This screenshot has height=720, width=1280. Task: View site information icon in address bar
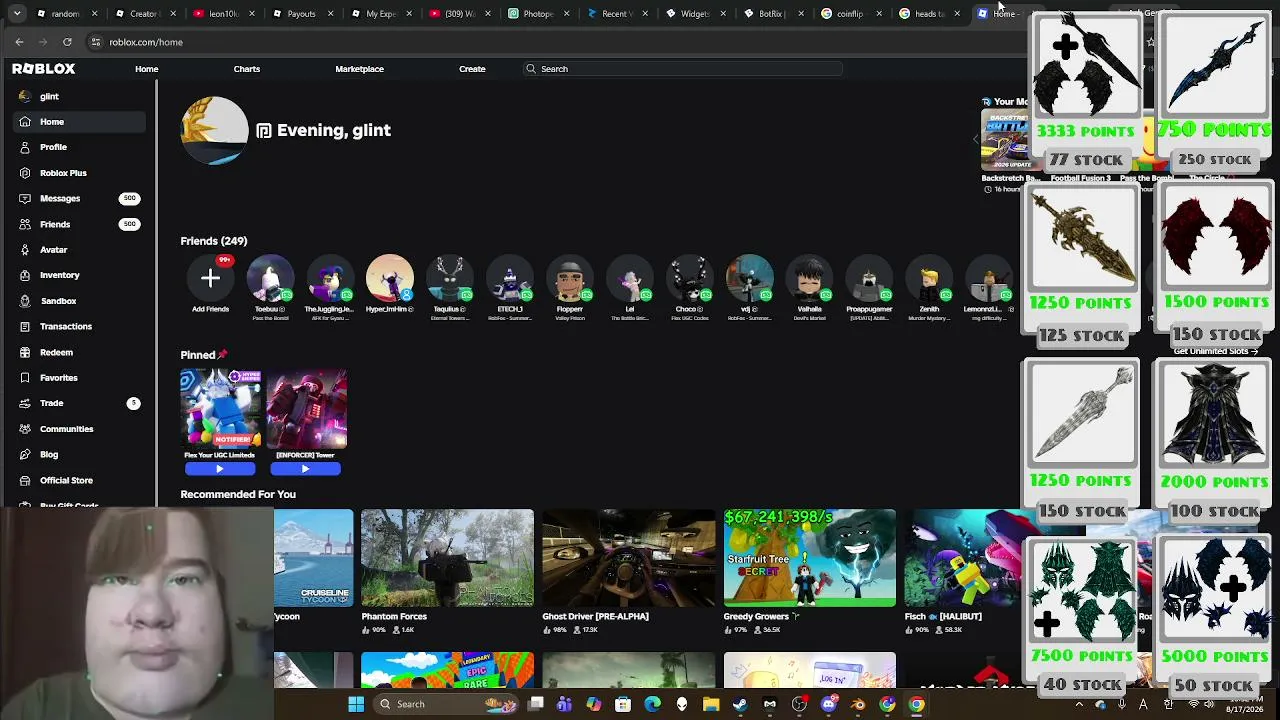[96, 42]
